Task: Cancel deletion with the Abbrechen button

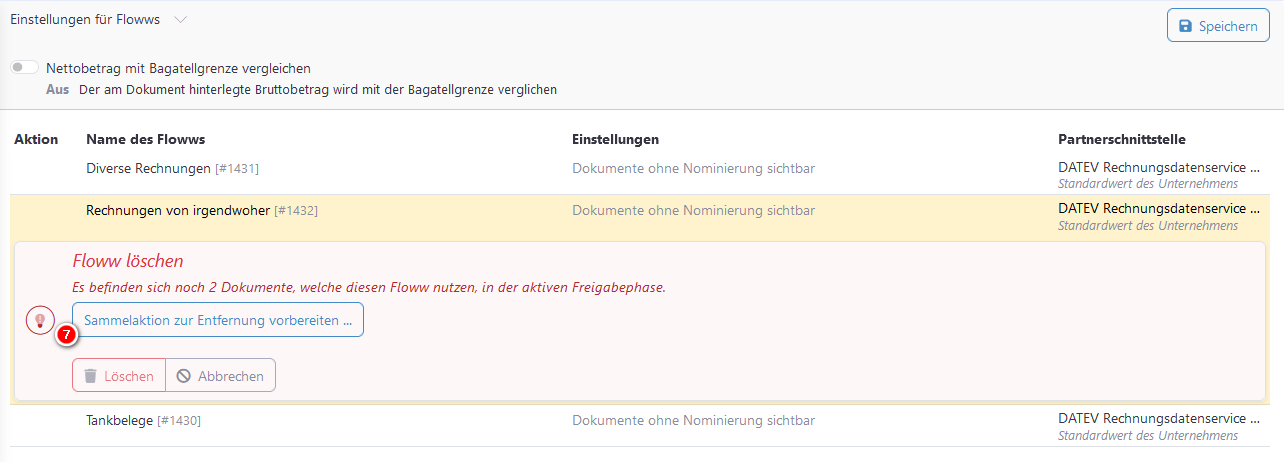Action: click(x=220, y=376)
